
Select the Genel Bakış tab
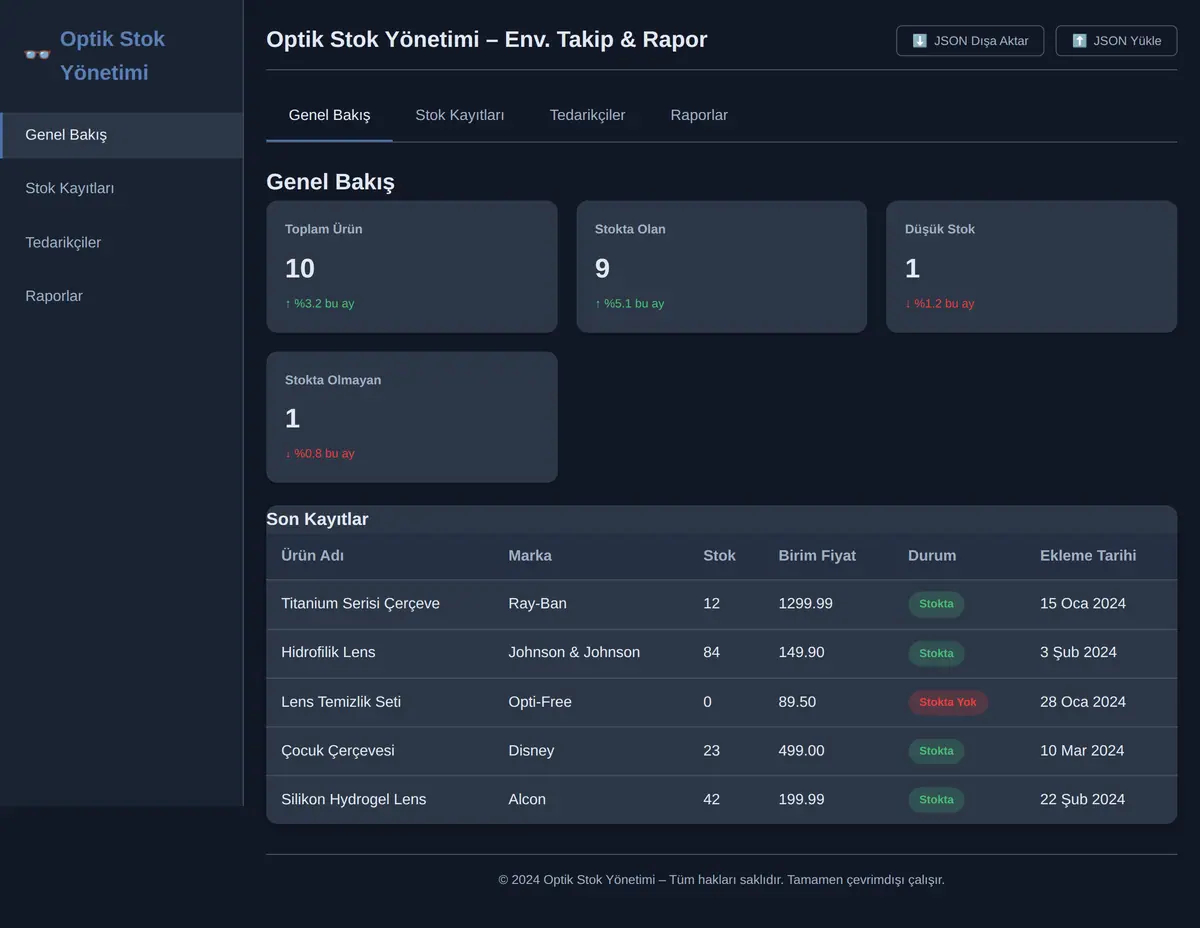(329, 115)
